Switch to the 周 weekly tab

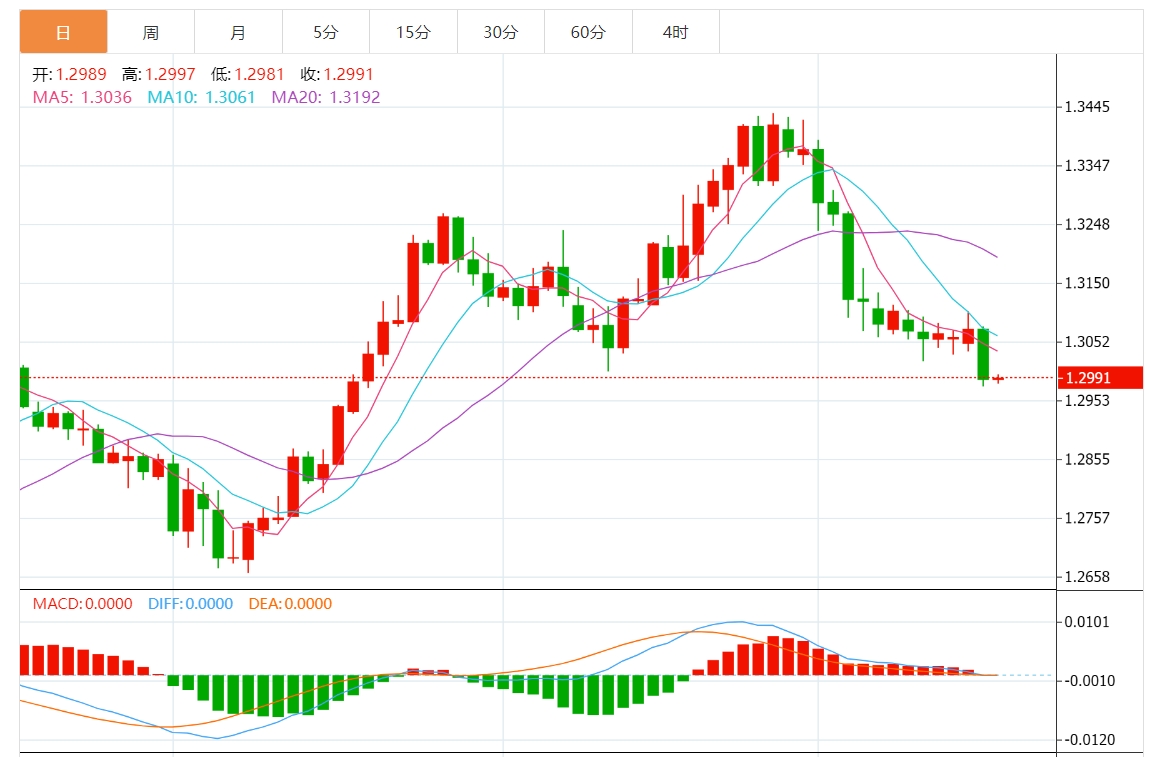(x=151, y=32)
